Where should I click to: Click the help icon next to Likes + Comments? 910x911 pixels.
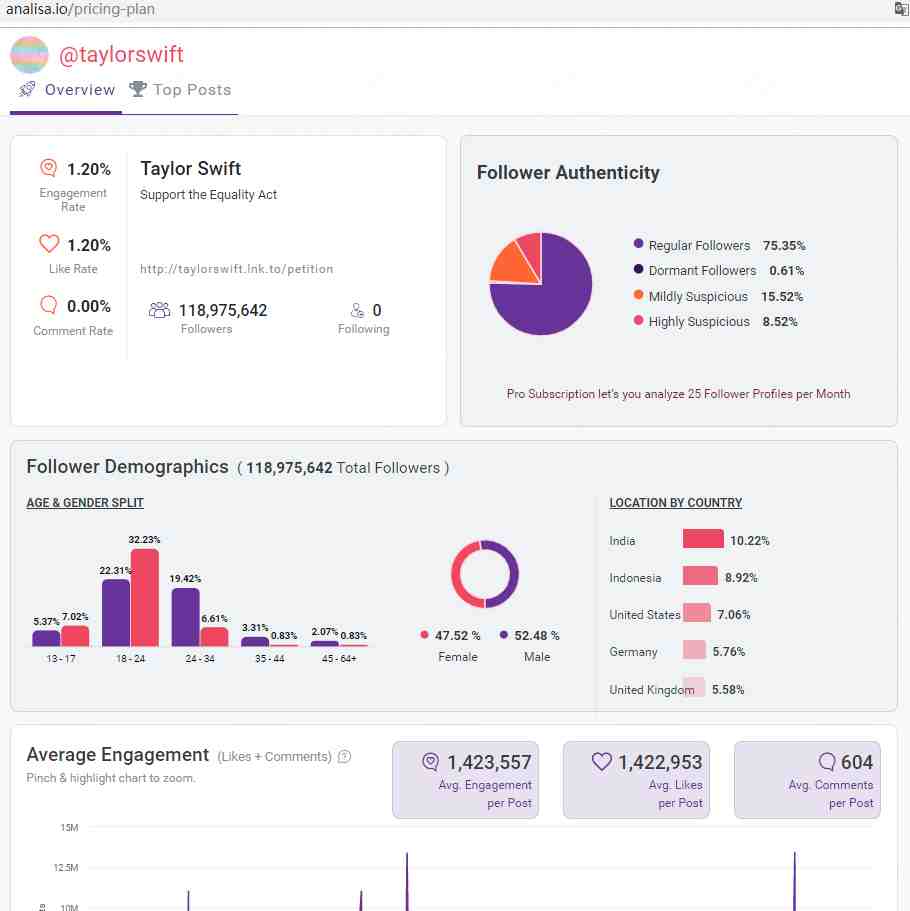tap(345, 756)
